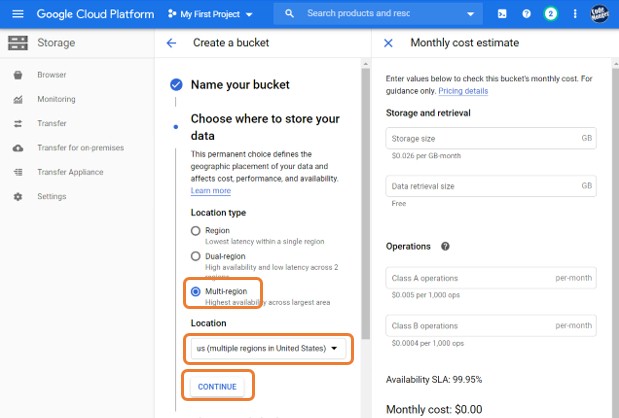Open the Location dropdown for us multi-region
619x418 pixels.
click(268, 348)
